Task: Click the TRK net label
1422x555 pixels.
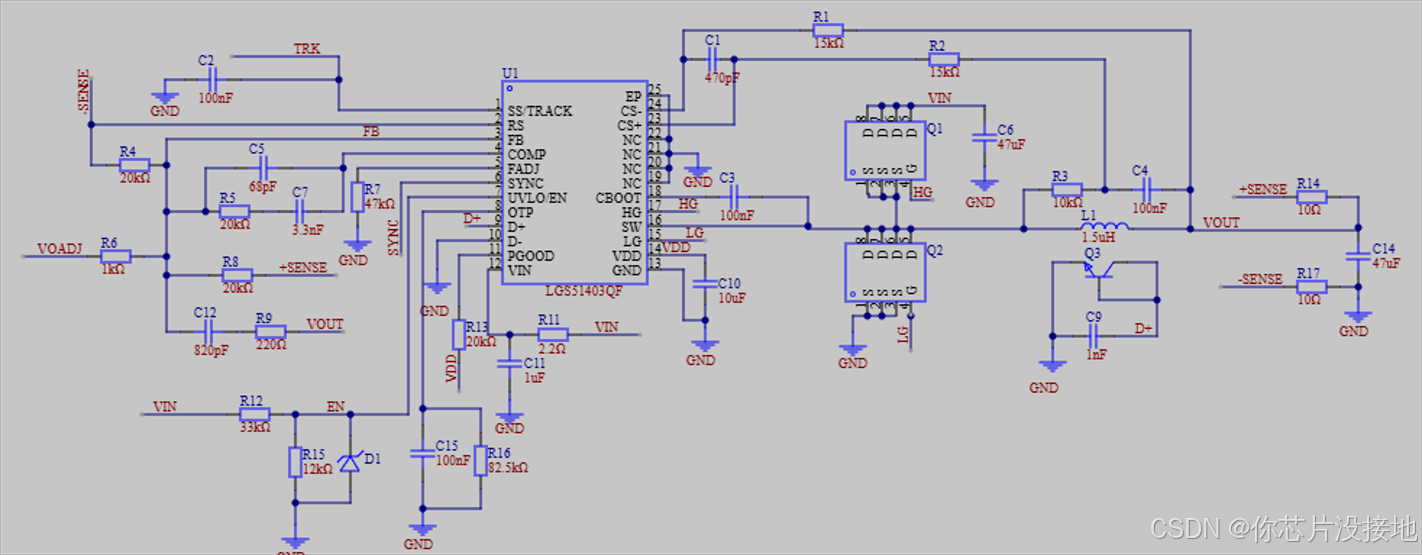Action: pyautogui.click(x=307, y=48)
